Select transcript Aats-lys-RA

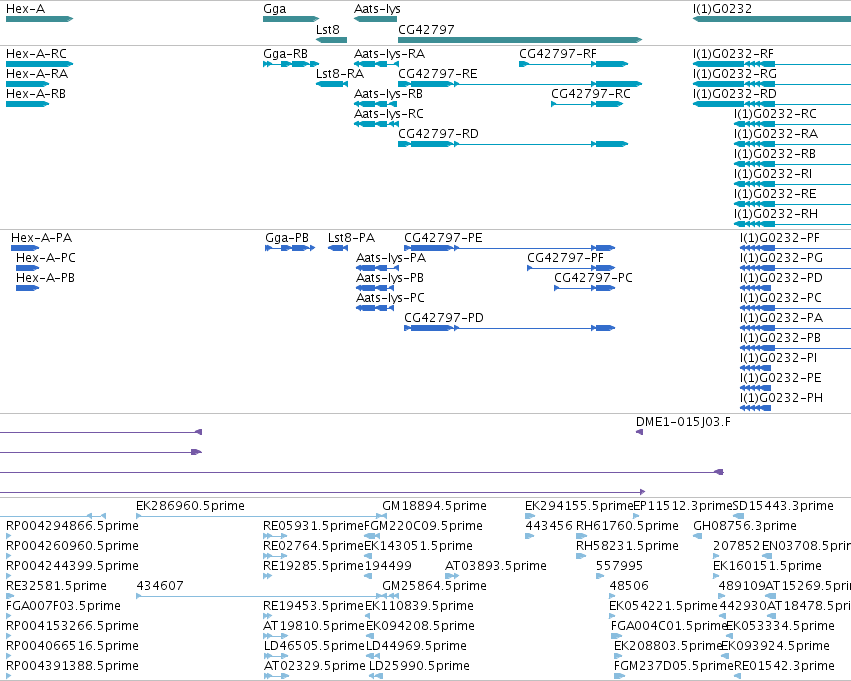coord(376,64)
